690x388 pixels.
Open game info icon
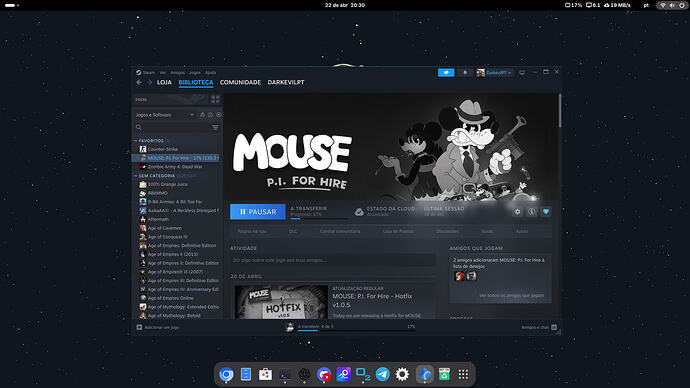click(532, 212)
